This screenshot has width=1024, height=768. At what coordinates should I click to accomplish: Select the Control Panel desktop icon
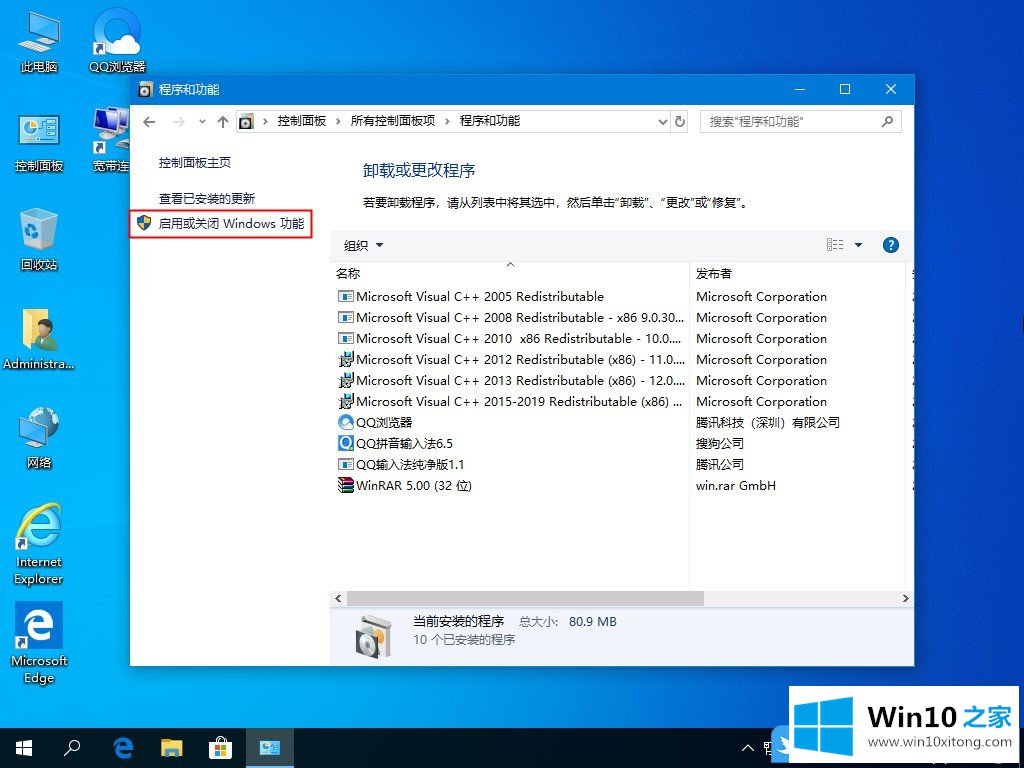point(39,142)
